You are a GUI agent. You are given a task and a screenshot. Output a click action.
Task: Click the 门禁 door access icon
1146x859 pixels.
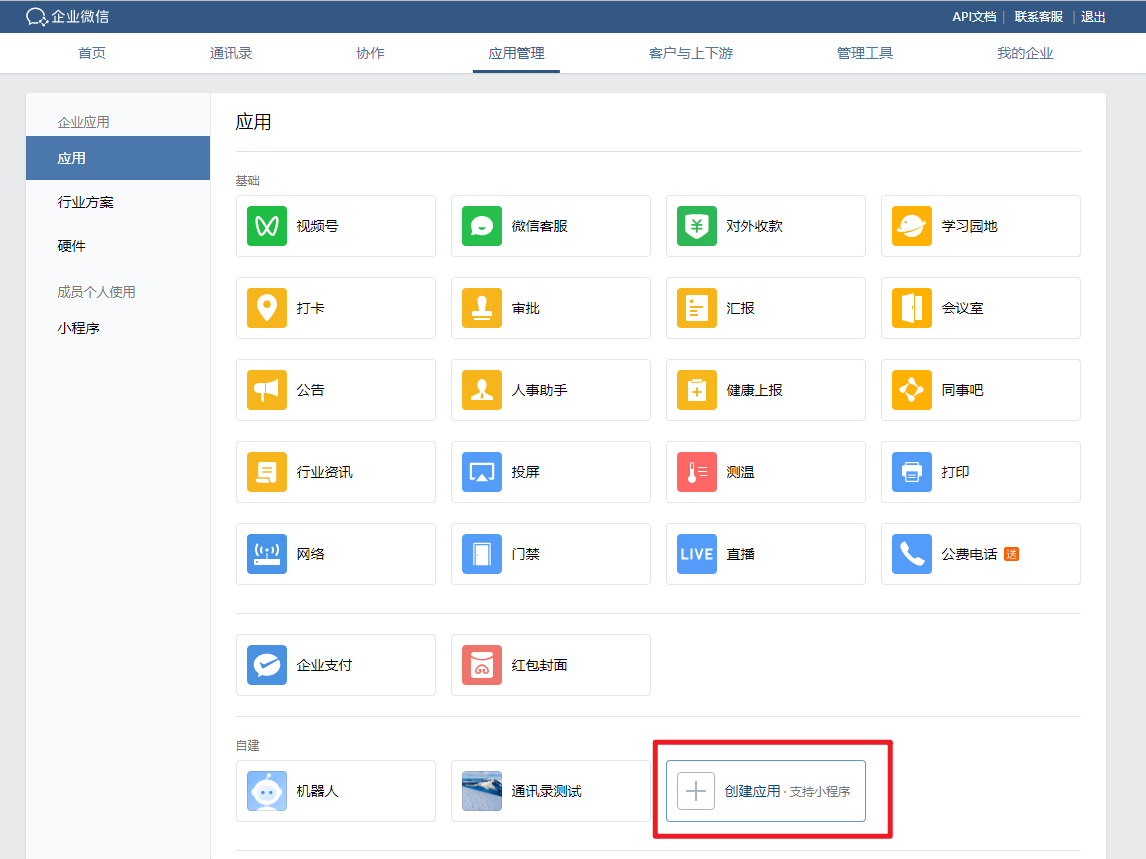click(x=482, y=553)
